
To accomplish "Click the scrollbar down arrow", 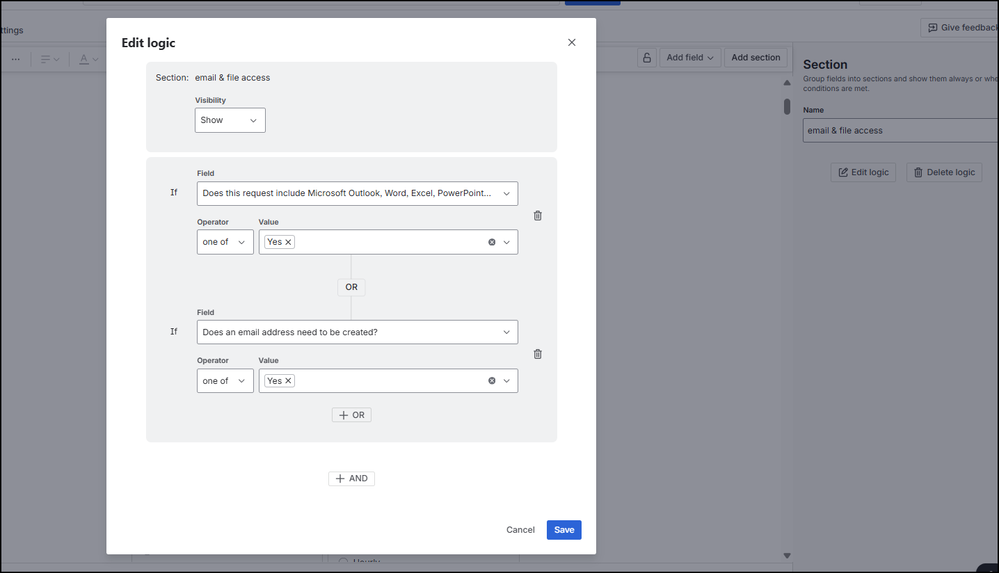I will (787, 556).
